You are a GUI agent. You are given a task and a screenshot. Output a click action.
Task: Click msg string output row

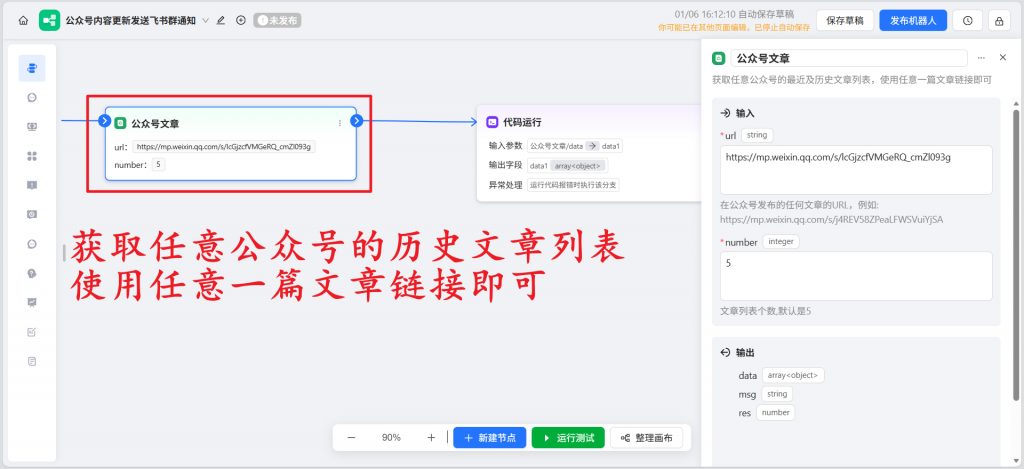point(765,394)
